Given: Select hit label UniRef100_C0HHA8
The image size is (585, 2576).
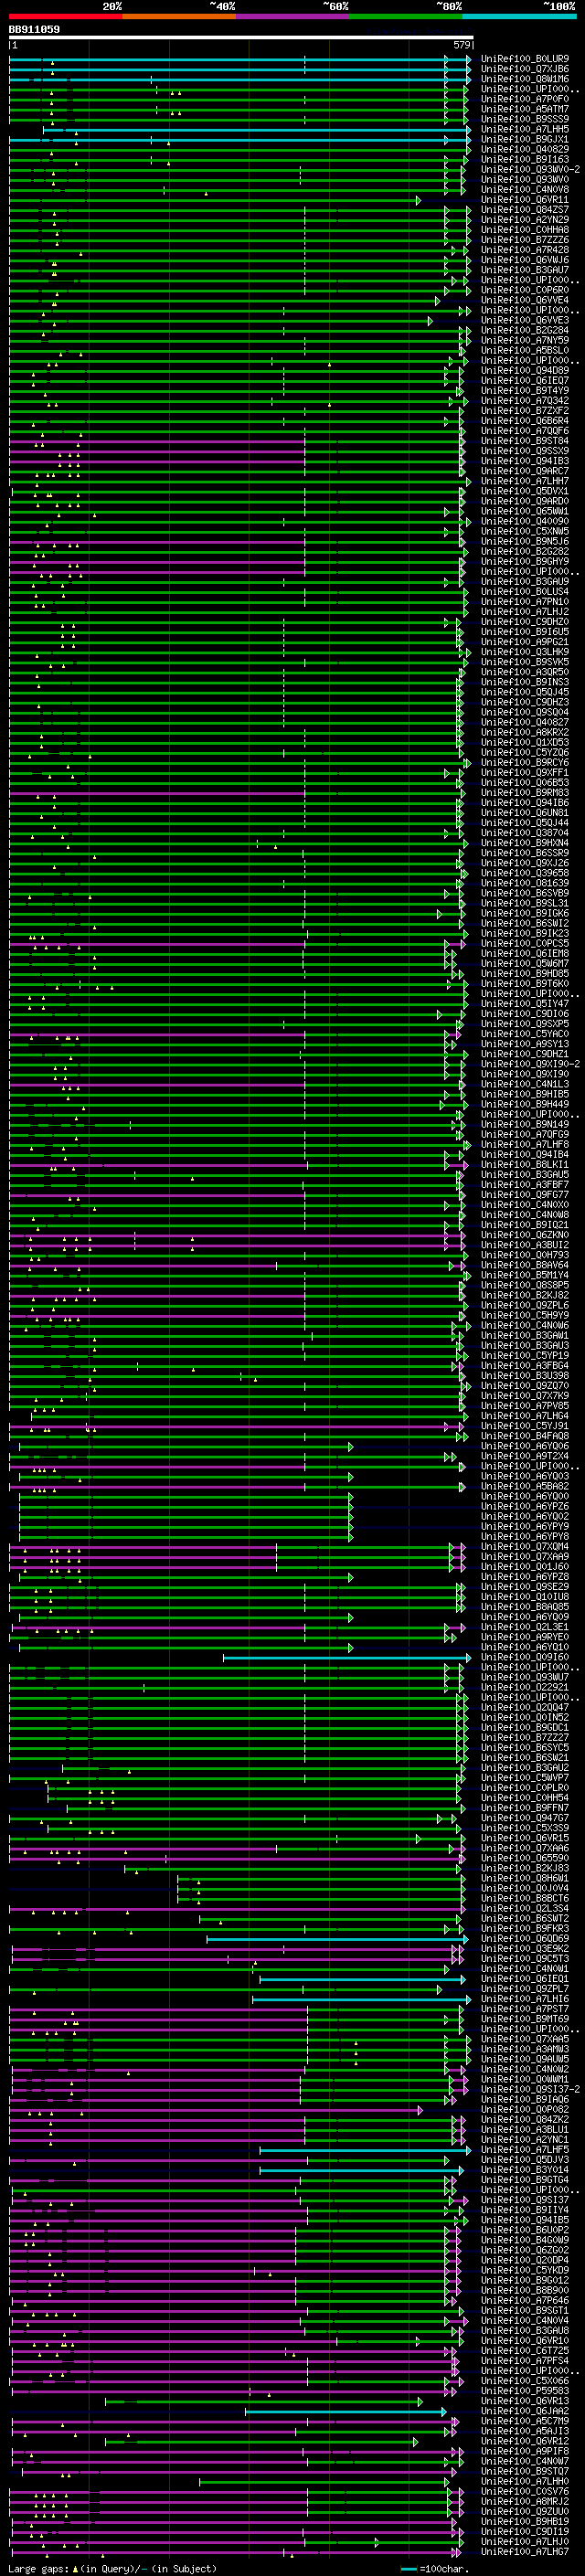Looking at the screenshot, I should tap(524, 230).
